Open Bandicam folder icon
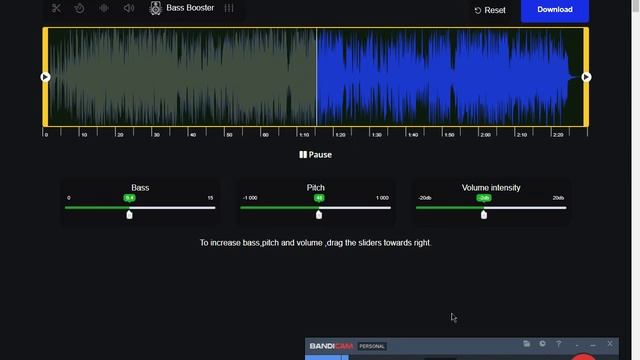640x360 pixels. [x=527, y=344]
